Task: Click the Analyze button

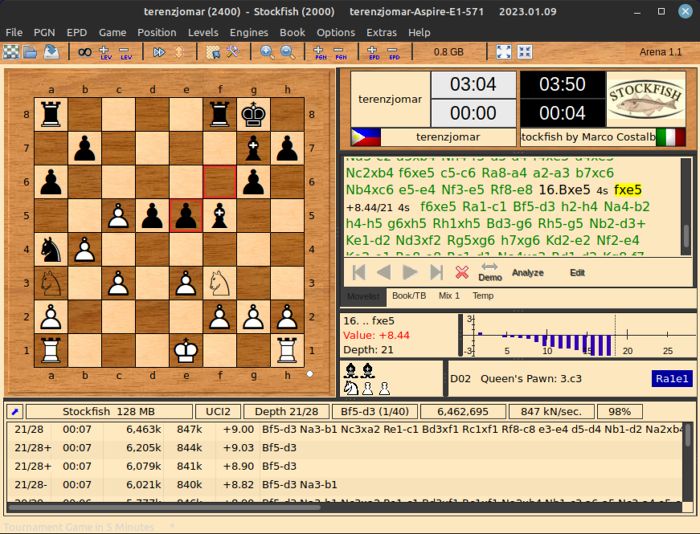Action: point(528,273)
